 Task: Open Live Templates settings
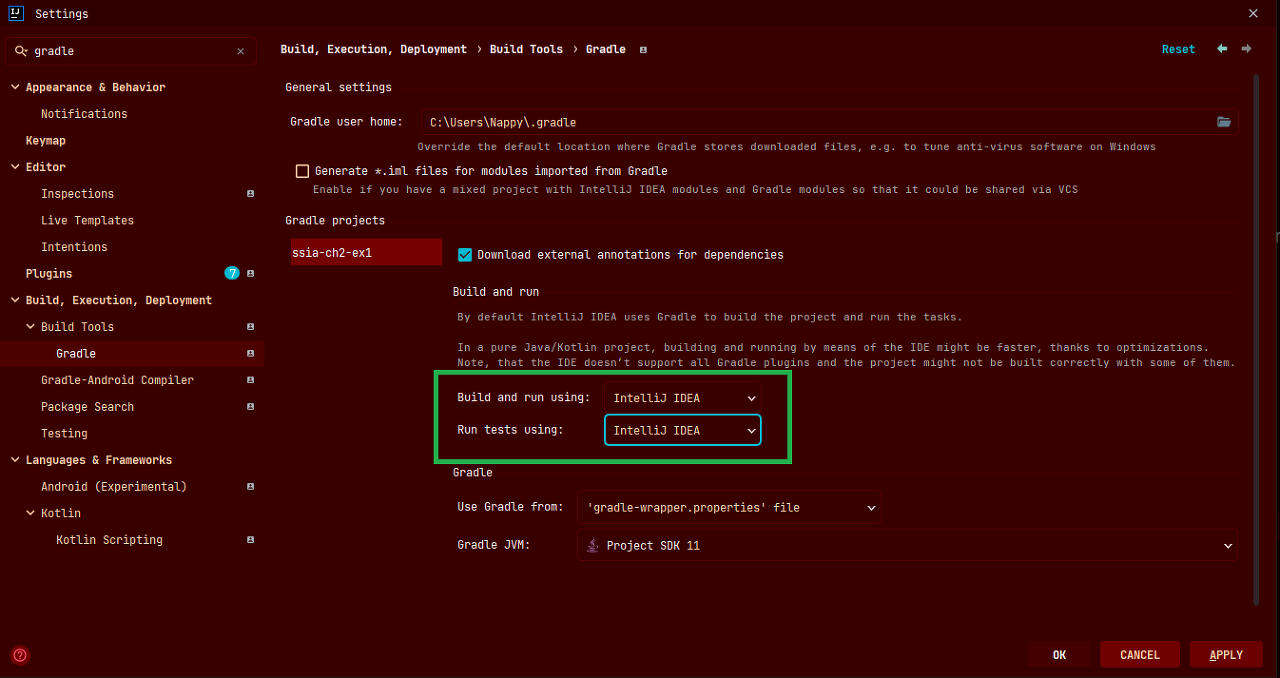coord(87,221)
